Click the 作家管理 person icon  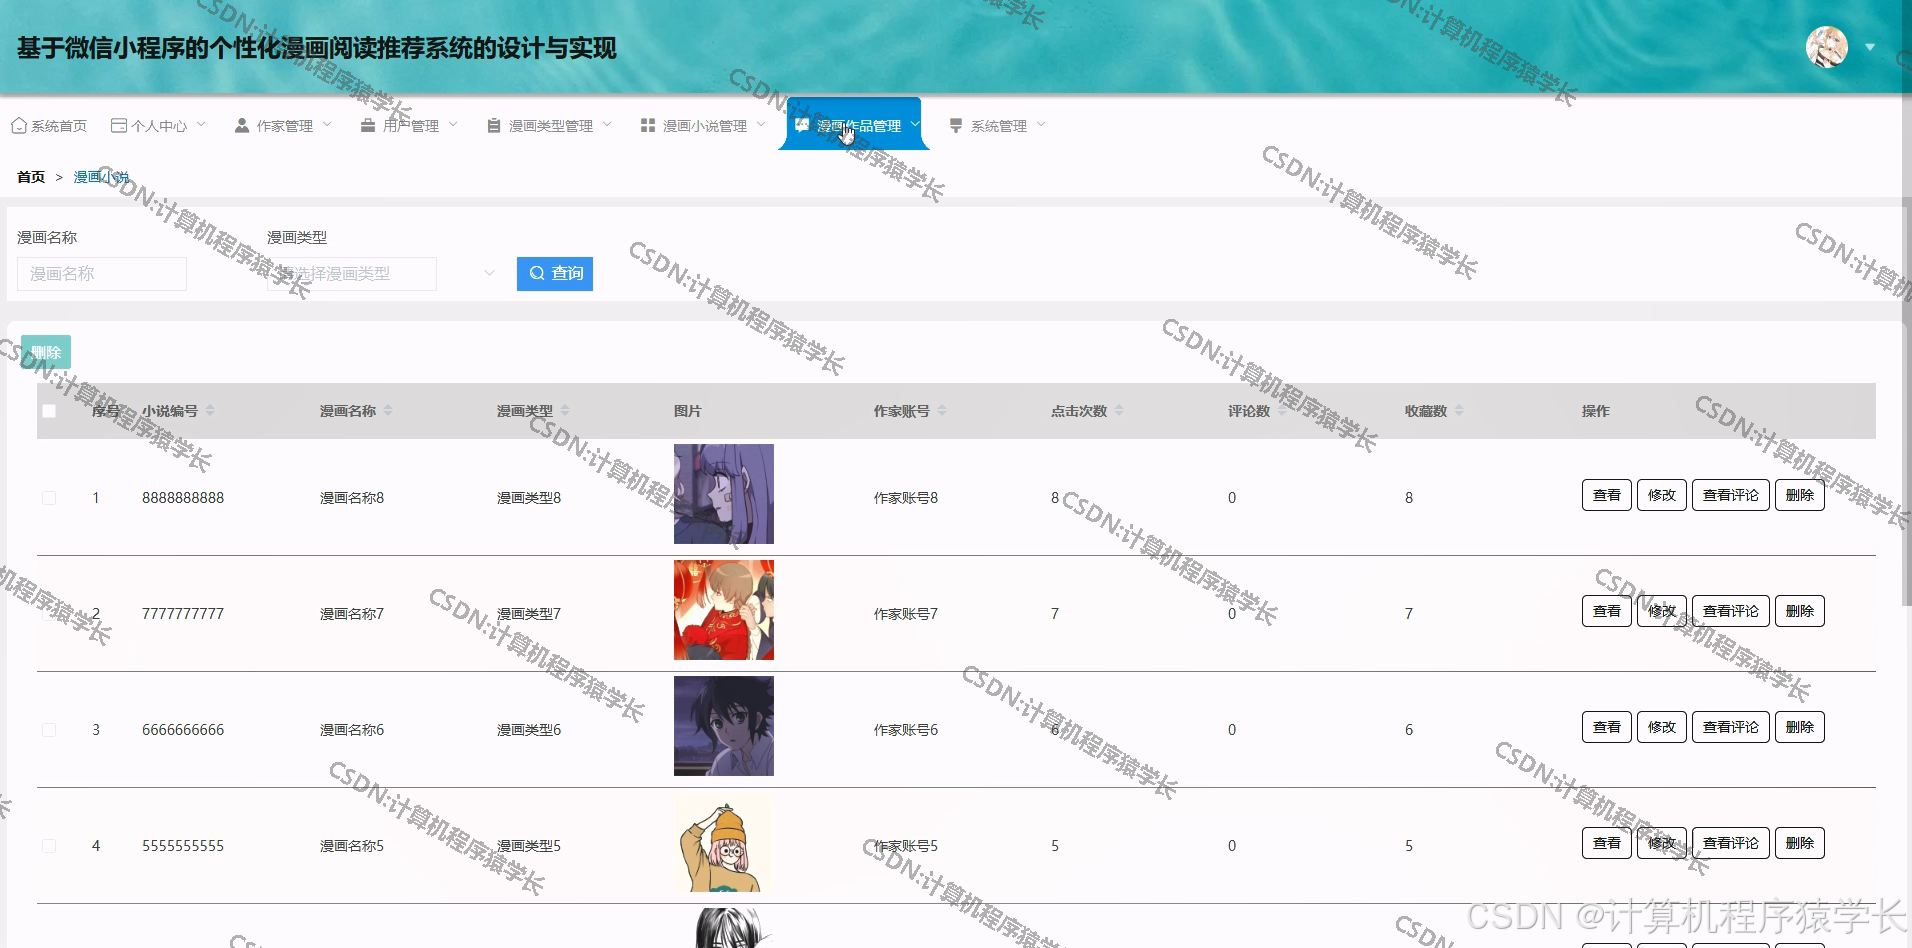point(242,126)
